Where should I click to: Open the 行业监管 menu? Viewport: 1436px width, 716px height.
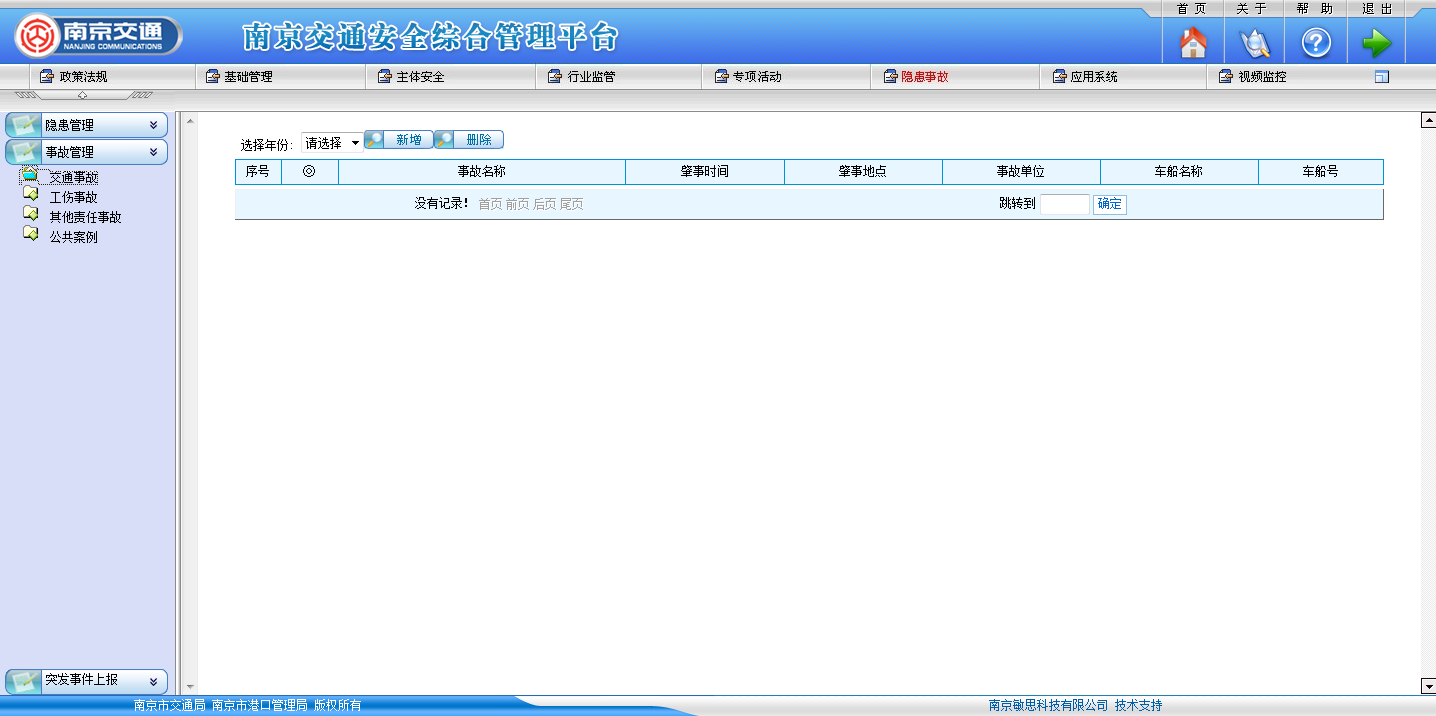[591, 77]
